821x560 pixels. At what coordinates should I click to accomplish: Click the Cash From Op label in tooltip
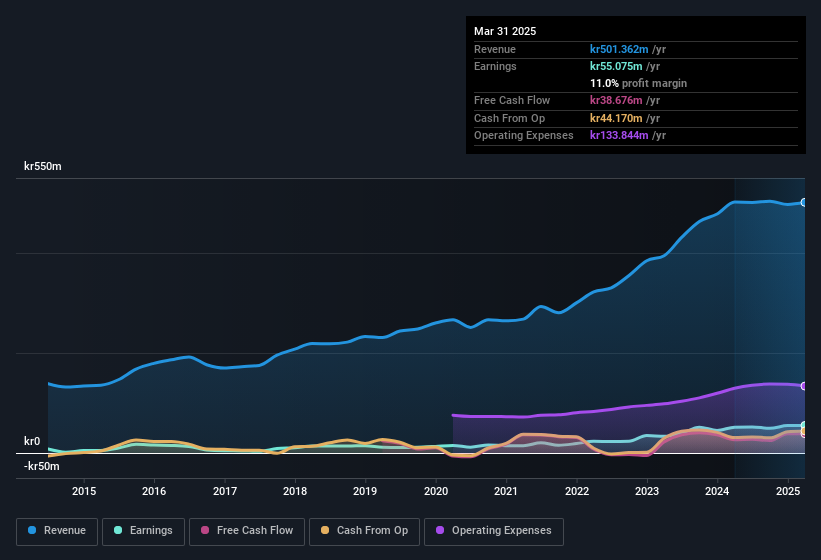[x=509, y=118]
